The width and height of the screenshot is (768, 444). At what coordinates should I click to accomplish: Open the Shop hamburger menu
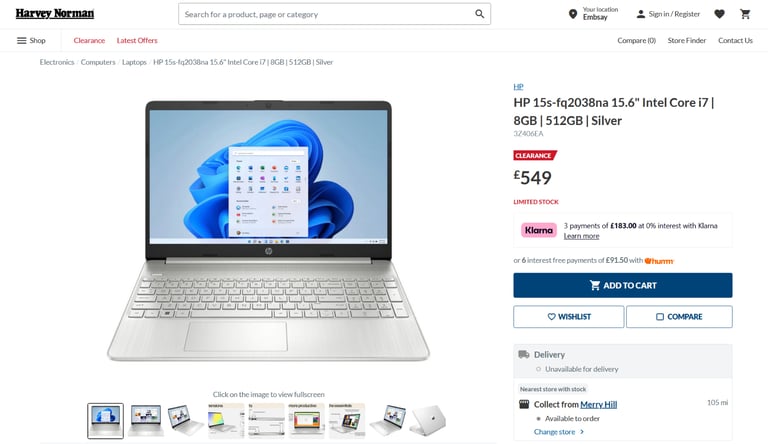[31, 41]
